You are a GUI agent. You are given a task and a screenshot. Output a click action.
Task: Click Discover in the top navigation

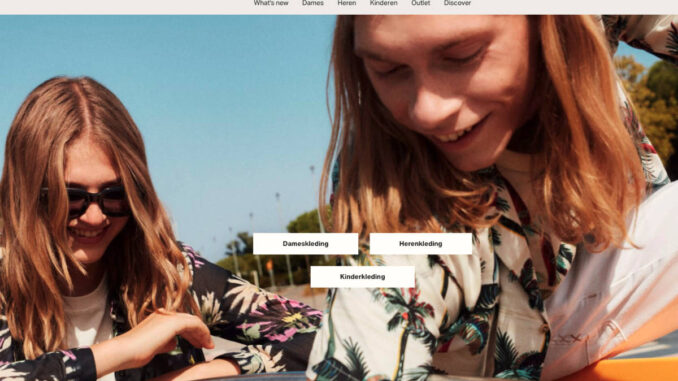[457, 3]
